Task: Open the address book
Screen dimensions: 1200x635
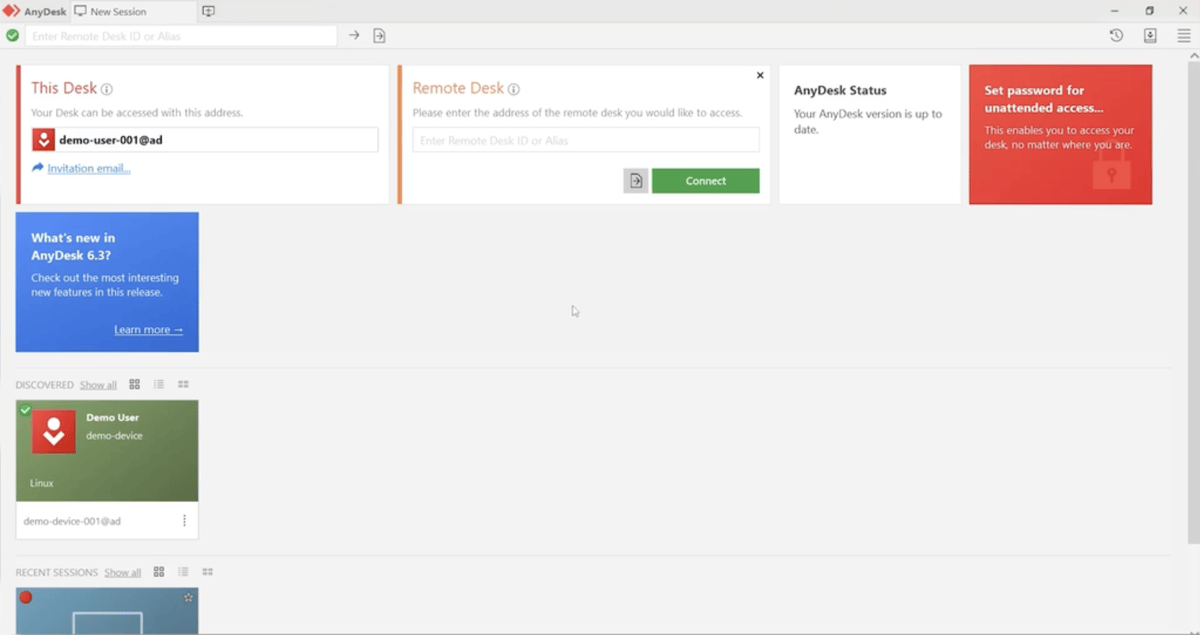Action: (x=1149, y=35)
